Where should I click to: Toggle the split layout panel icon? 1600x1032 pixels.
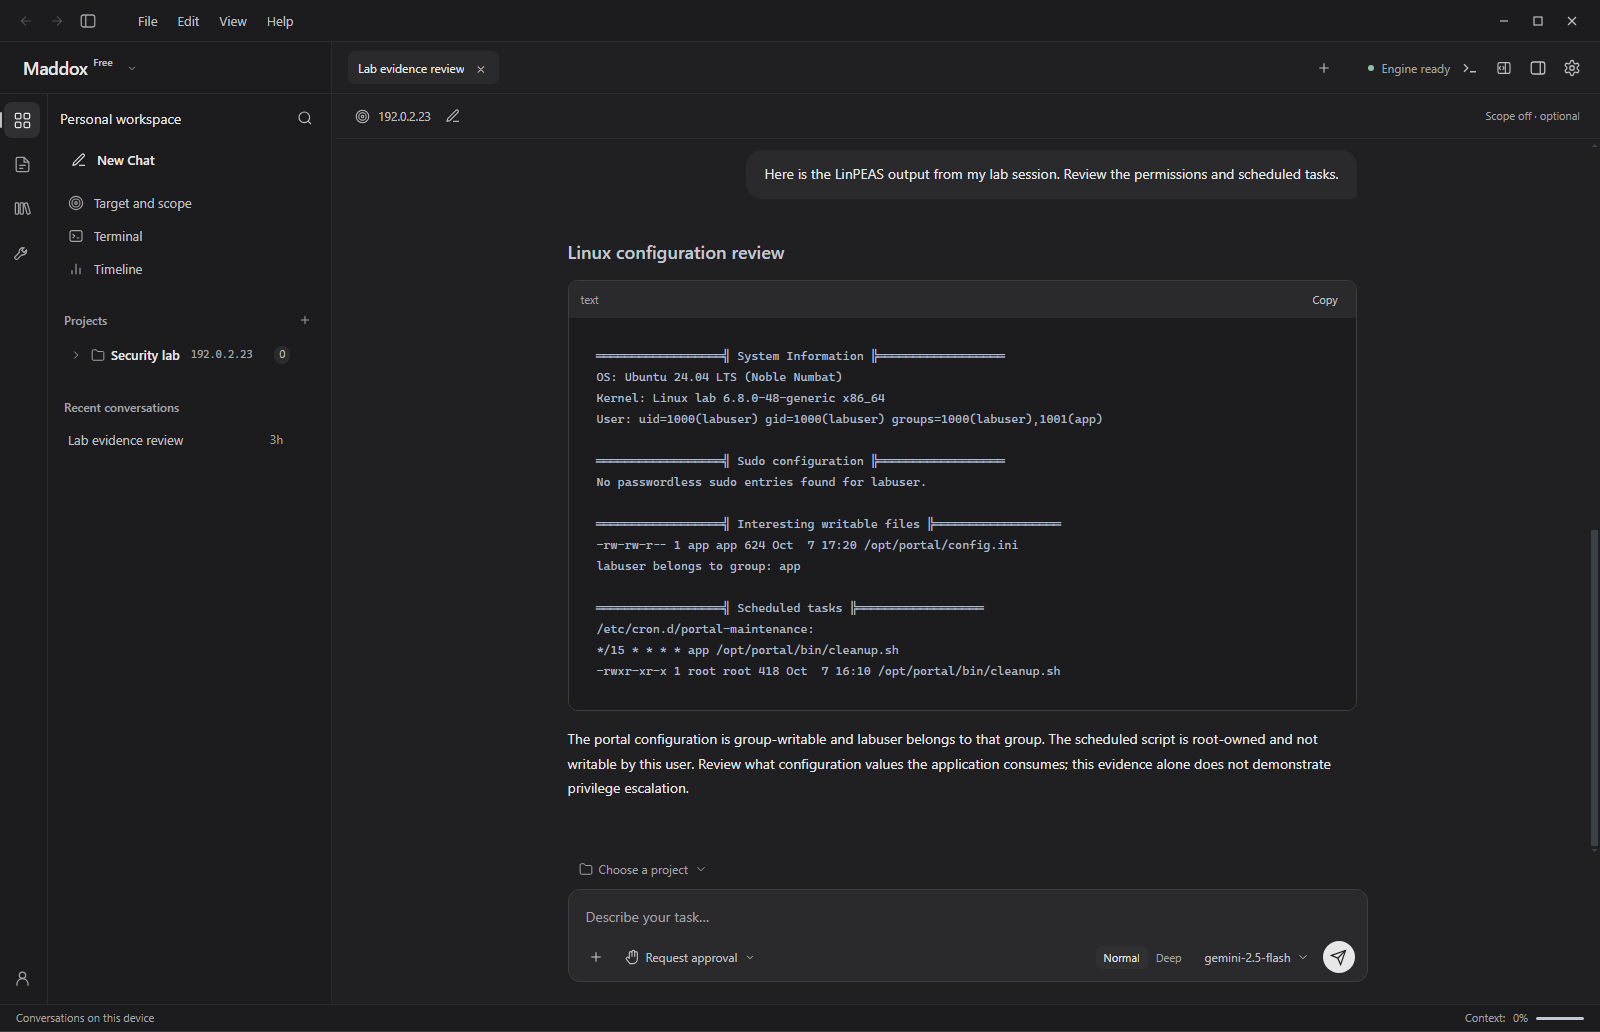pyautogui.click(x=1504, y=68)
